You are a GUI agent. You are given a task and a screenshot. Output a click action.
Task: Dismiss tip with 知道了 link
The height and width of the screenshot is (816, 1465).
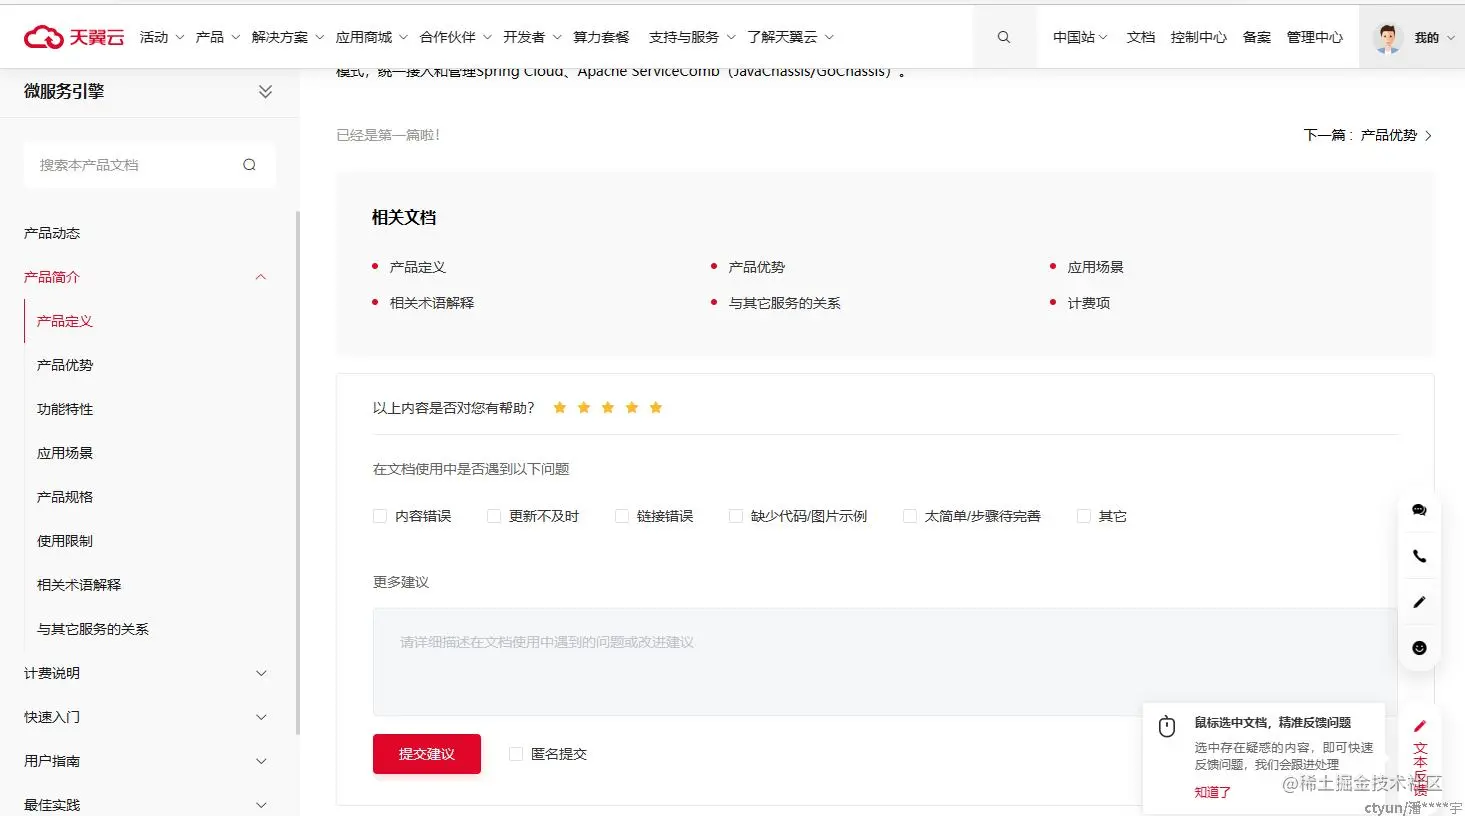[1212, 792]
